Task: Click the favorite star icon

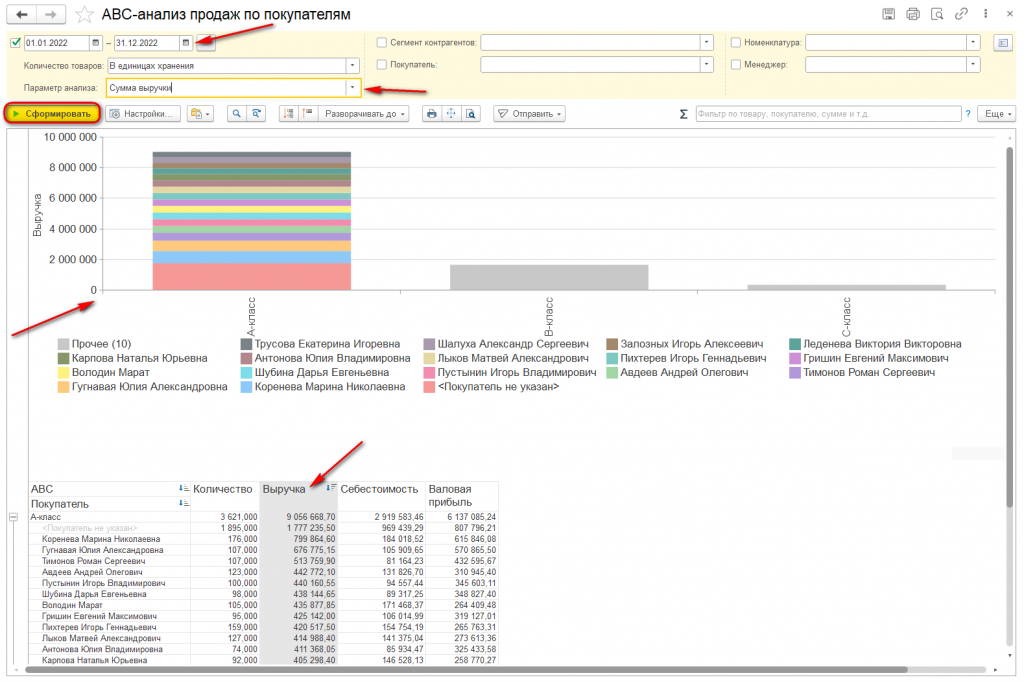Action: [x=84, y=14]
